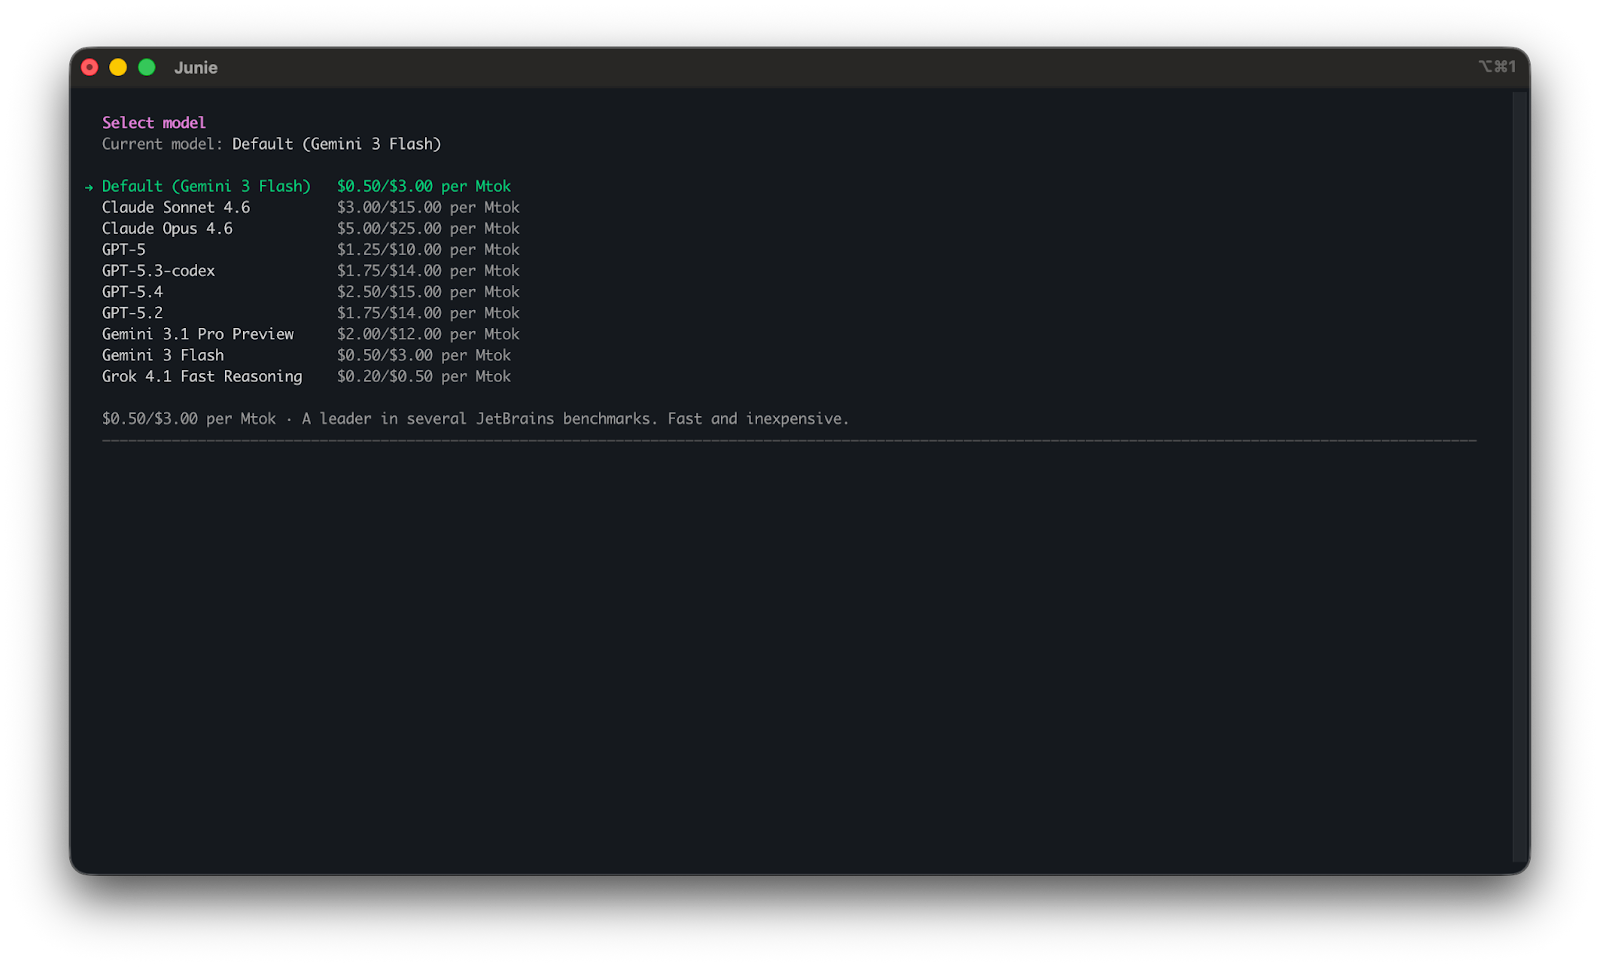Pick Claude Opus 4.6 from list

click(167, 228)
